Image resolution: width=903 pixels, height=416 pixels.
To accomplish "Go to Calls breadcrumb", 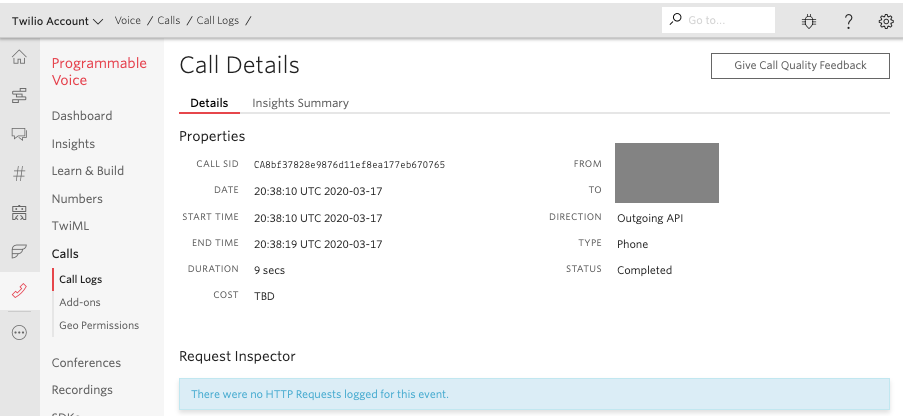I will tap(169, 20).
